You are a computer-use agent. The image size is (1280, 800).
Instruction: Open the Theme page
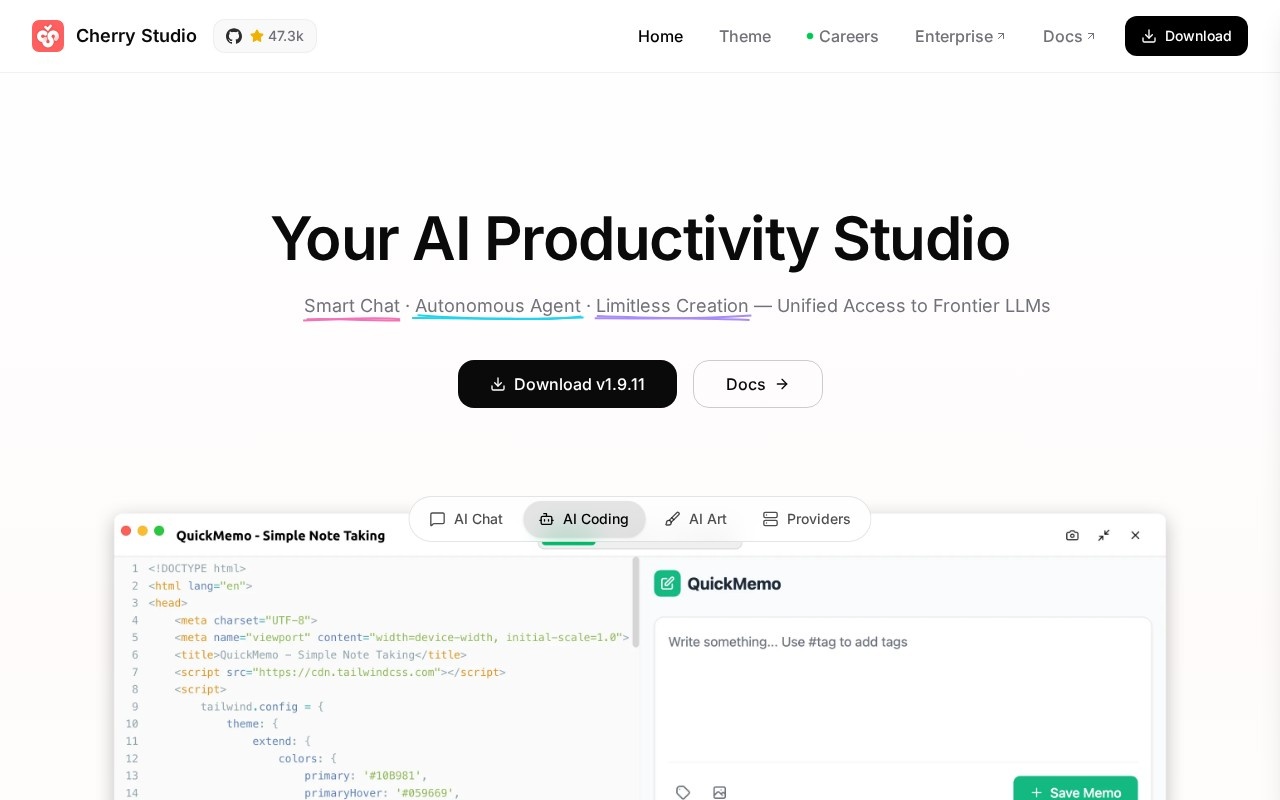click(745, 36)
